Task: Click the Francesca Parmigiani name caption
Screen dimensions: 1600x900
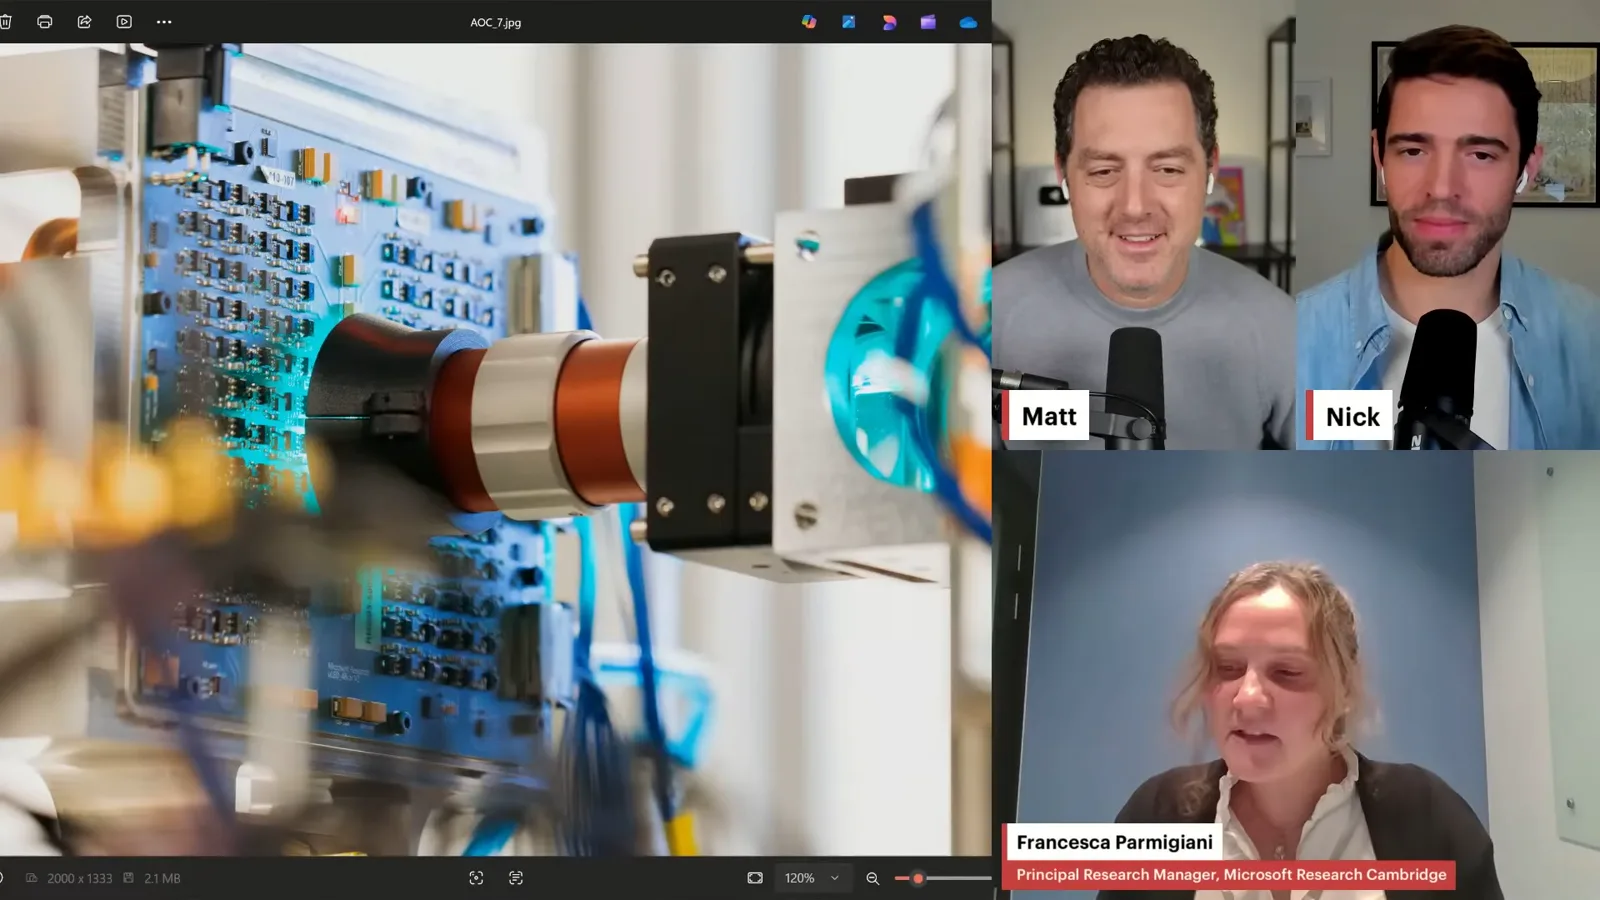Action: (1114, 842)
